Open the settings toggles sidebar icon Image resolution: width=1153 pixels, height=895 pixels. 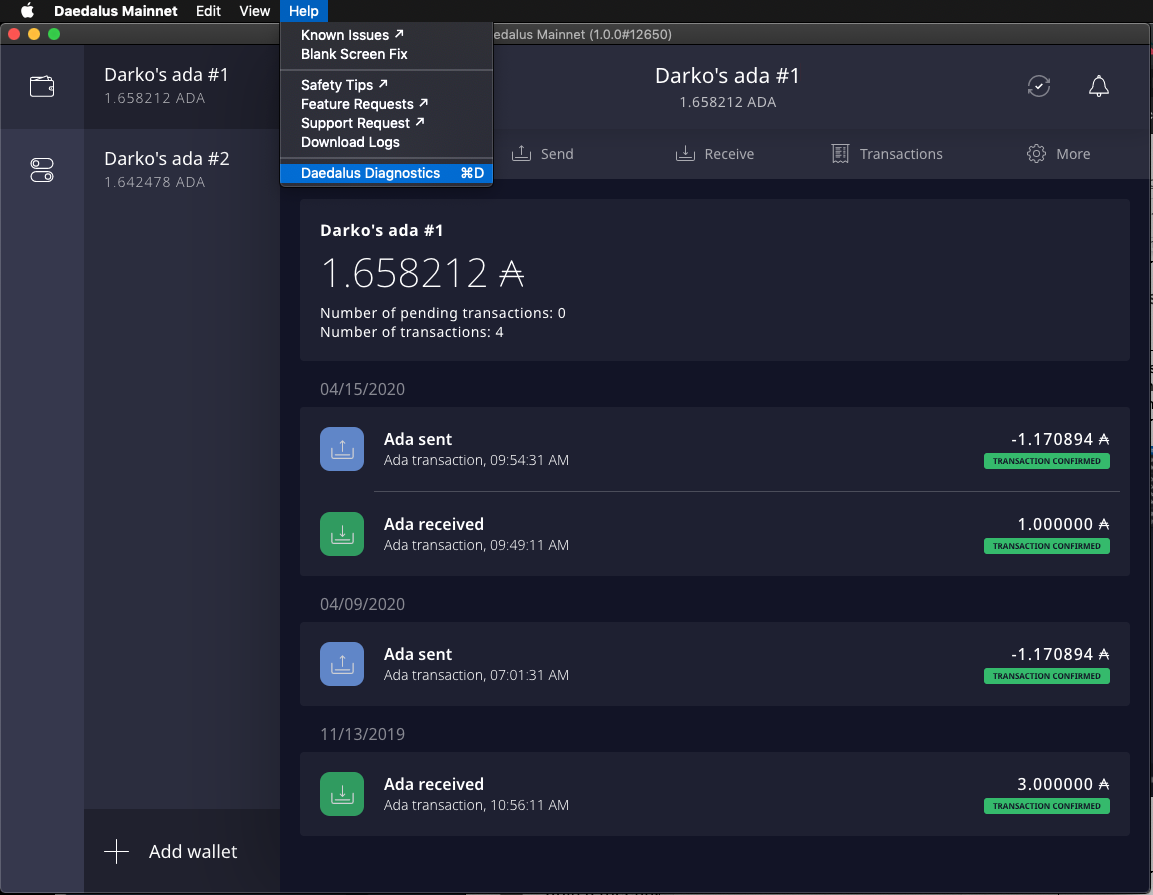[42, 170]
